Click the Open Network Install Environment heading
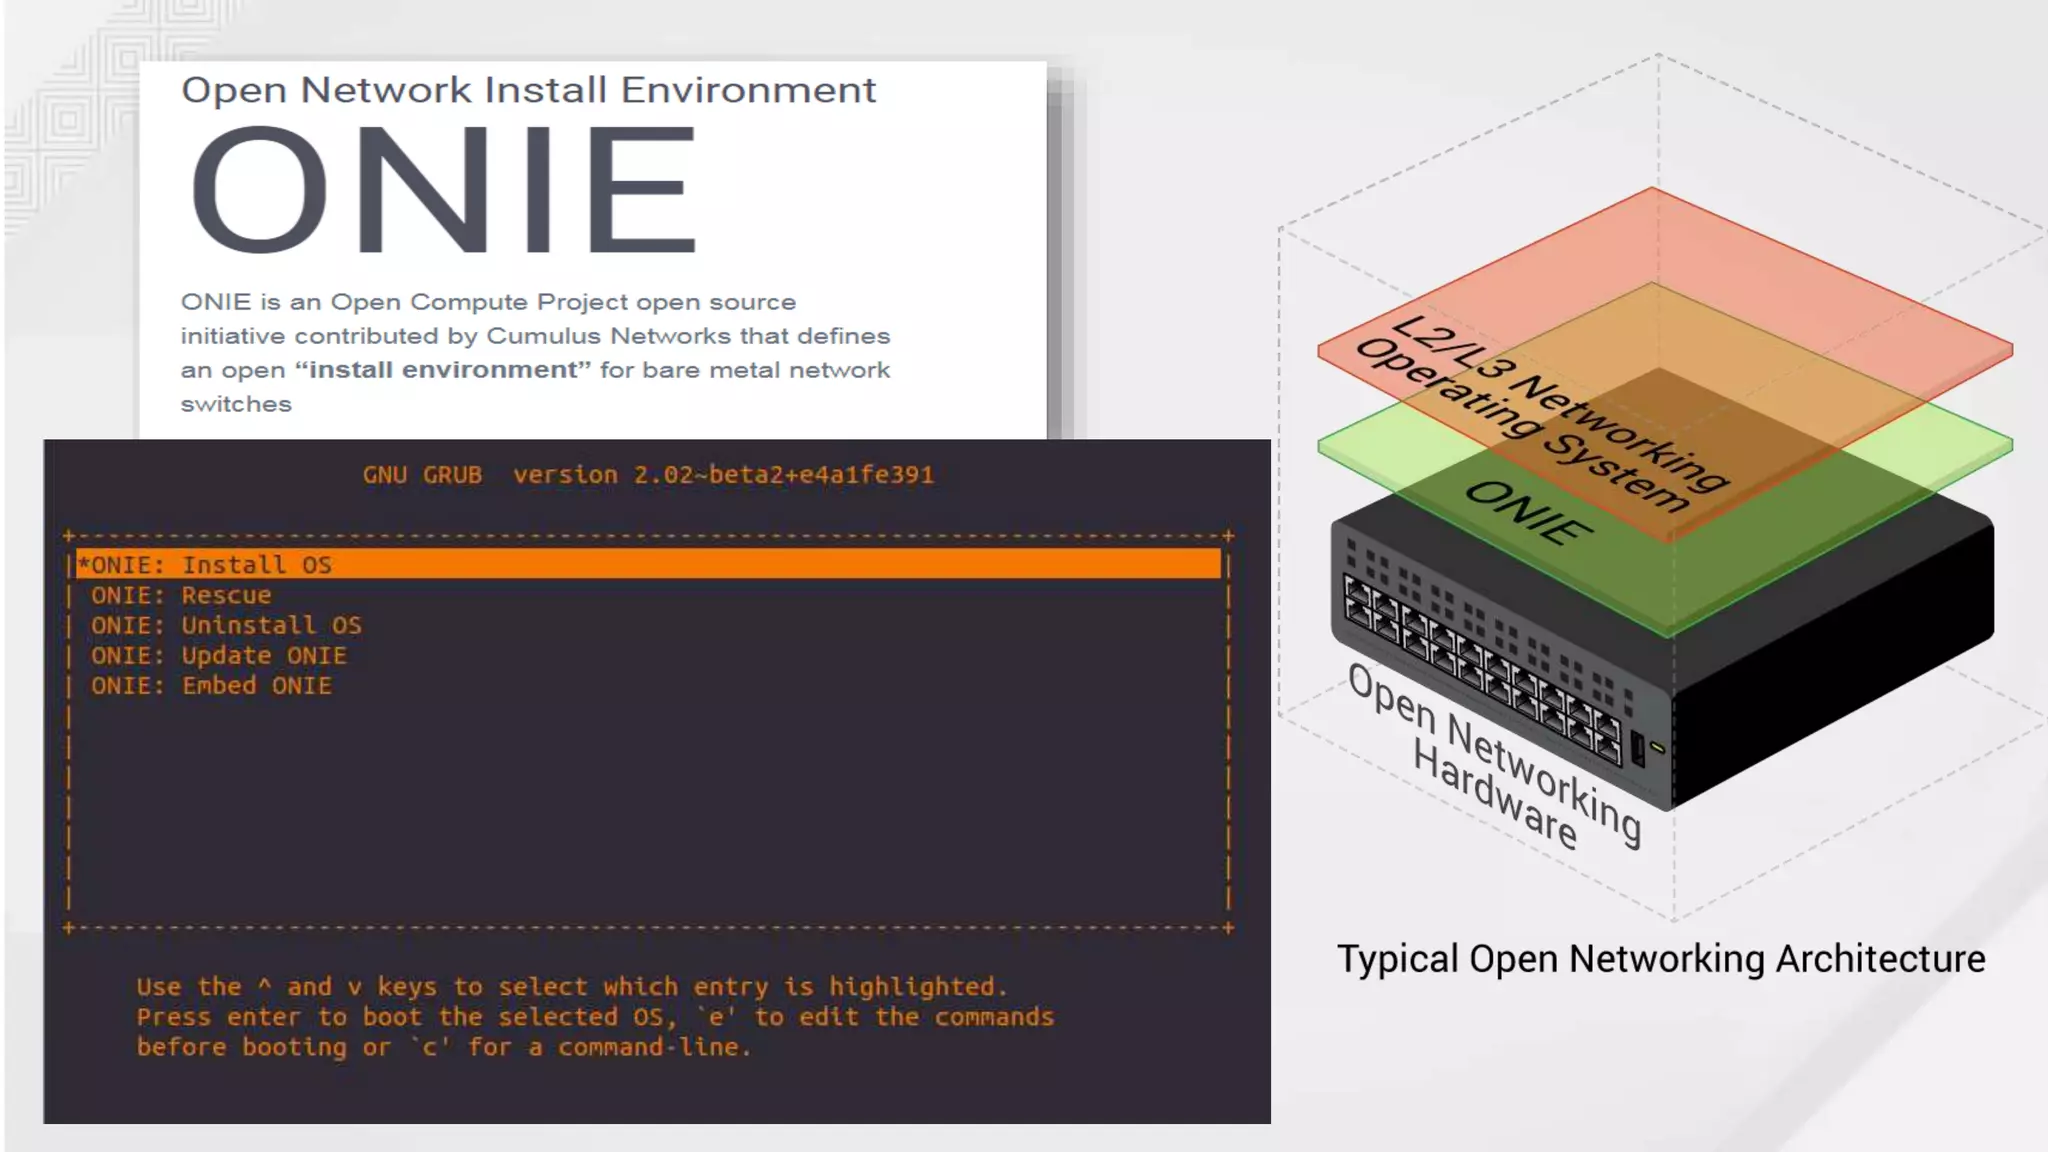This screenshot has height=1152, width=2048. [x=528, y=90]
